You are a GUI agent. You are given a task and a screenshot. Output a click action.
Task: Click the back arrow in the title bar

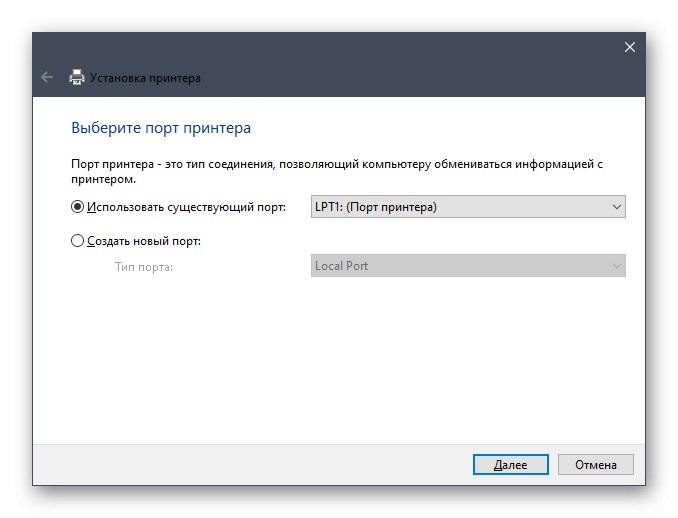(46, 77)
